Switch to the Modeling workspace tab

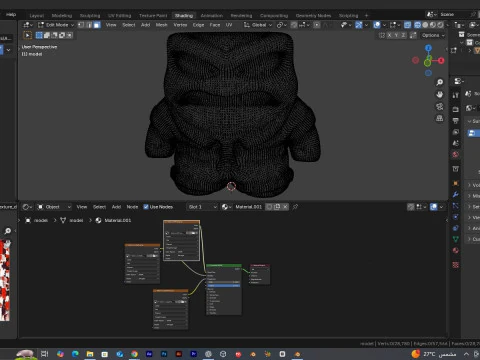point(62,16)
